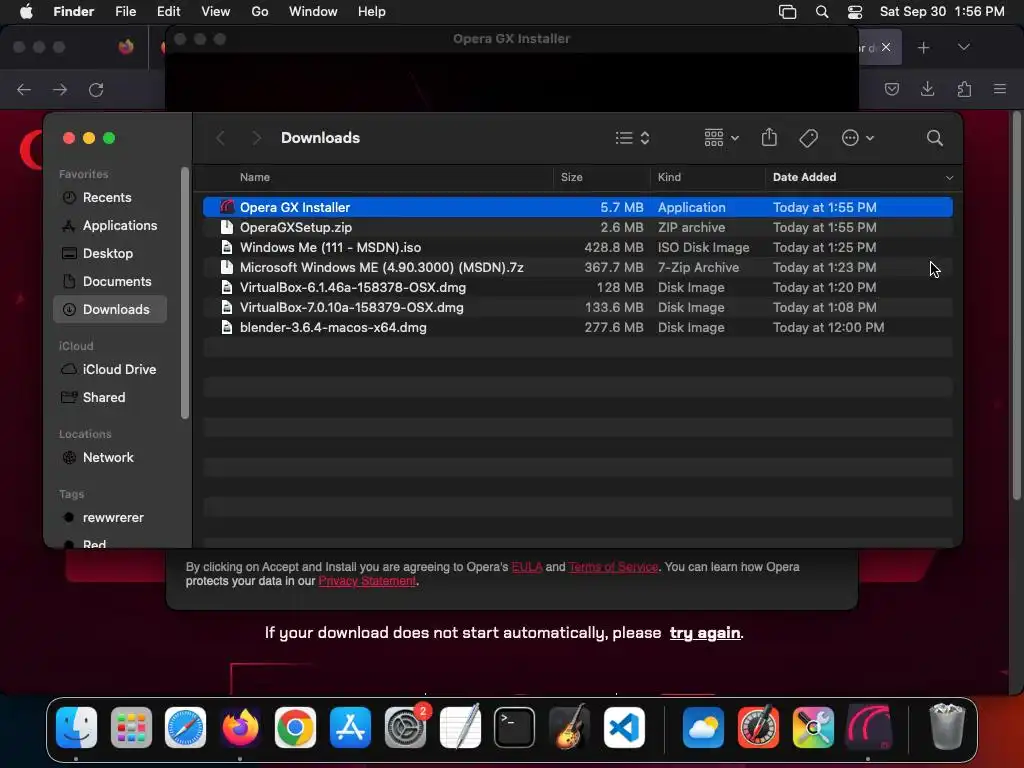Open Terminal from the Dock
Viewport: 1024px width, 768px height.
(x=515, y=727)
